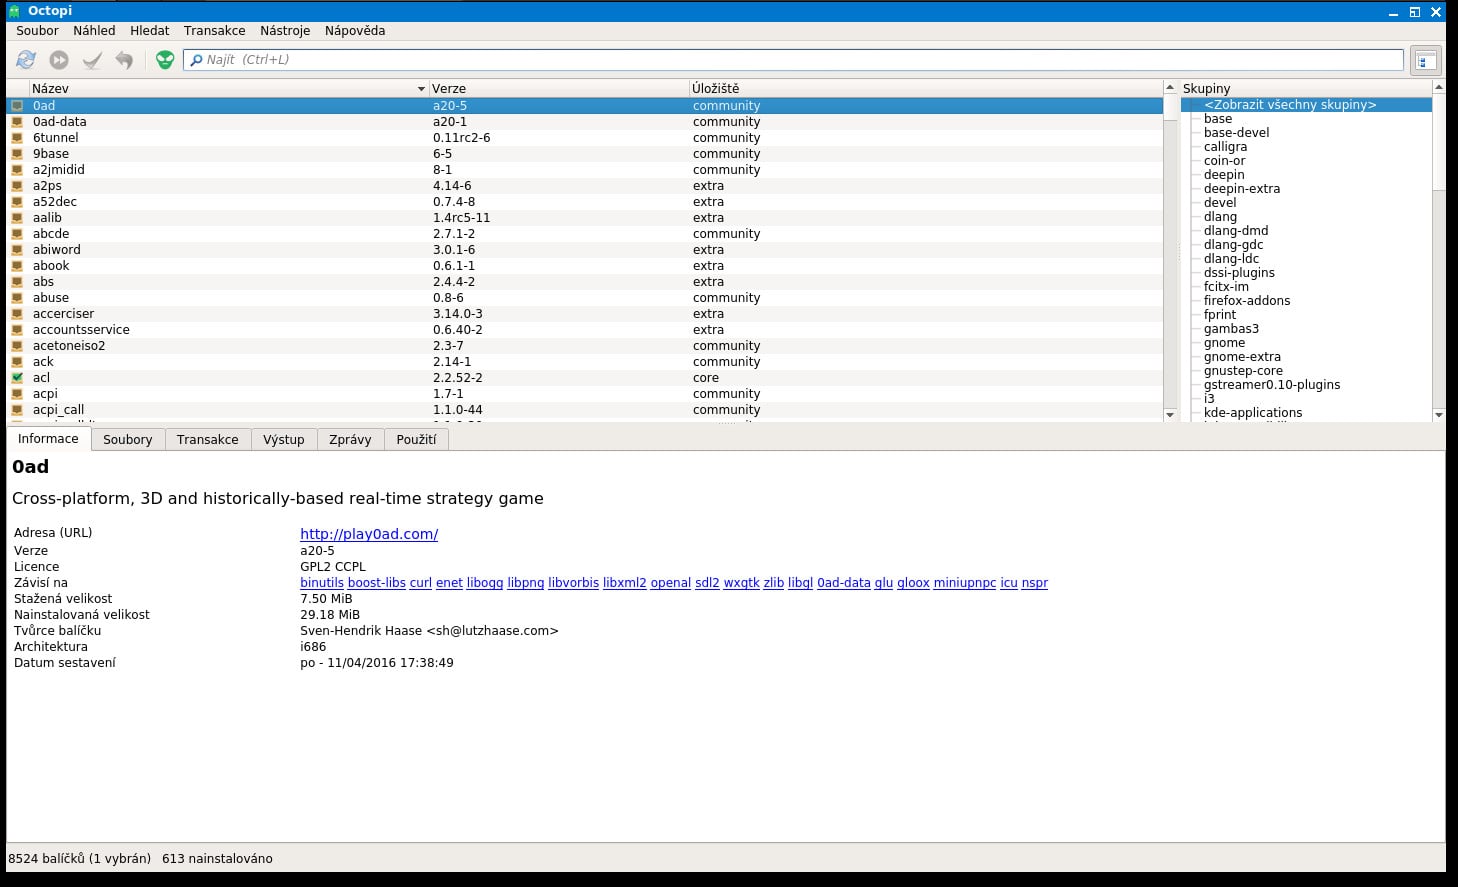Select the deepin-extra group
Screen dimensions: 1458x887
1242,189
